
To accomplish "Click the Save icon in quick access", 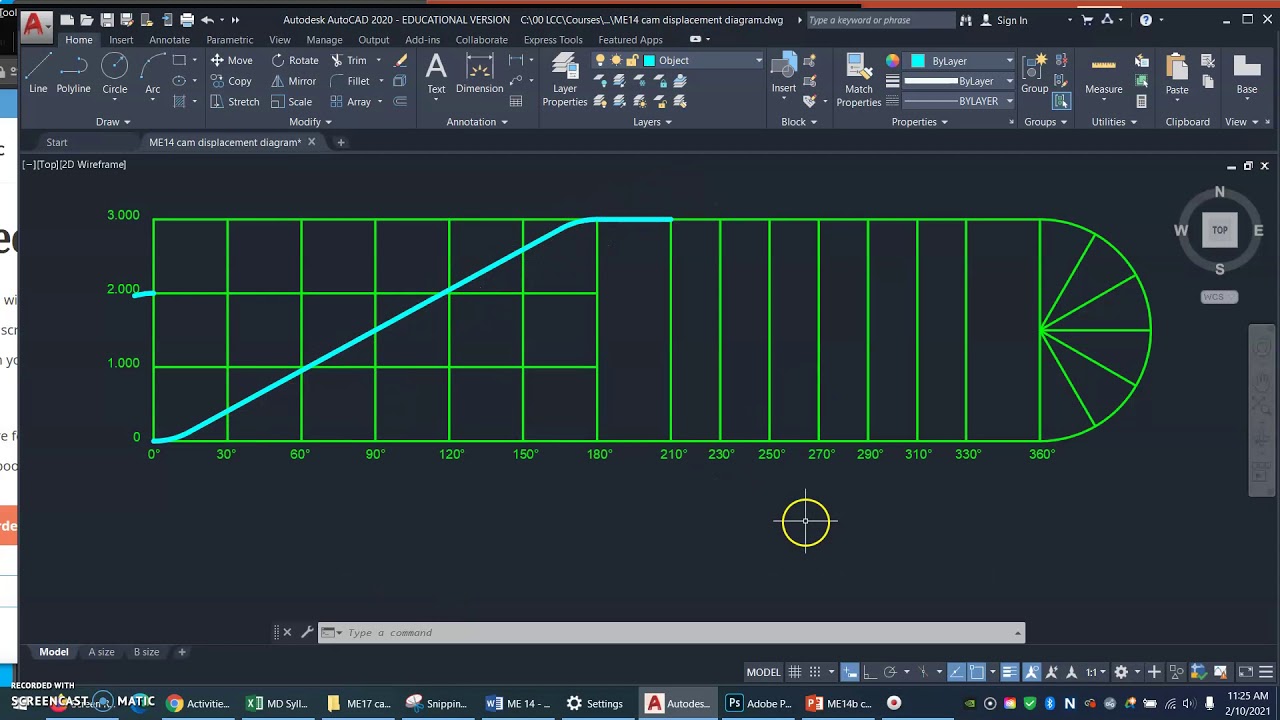I will tap(106, 20).
